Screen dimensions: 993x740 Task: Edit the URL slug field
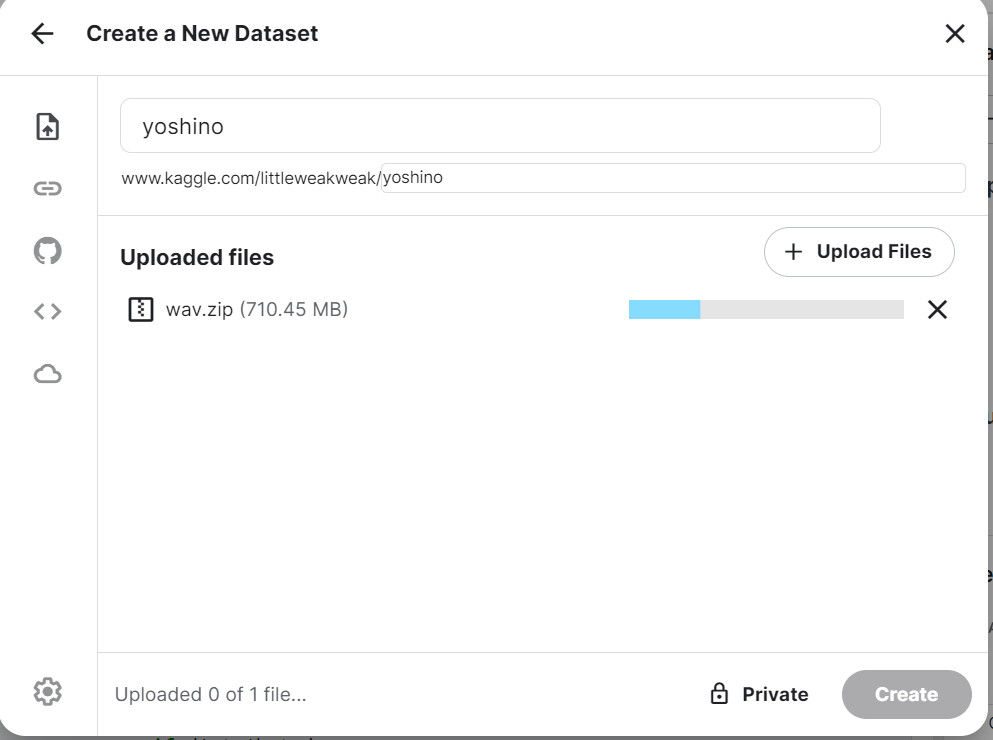[672, 178]
